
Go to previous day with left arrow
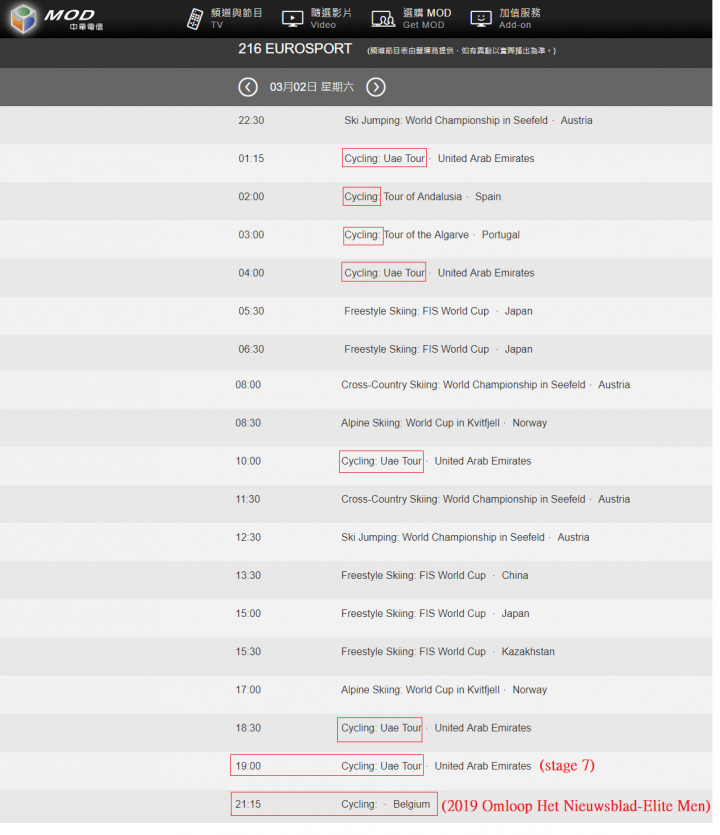pos(248,87)
